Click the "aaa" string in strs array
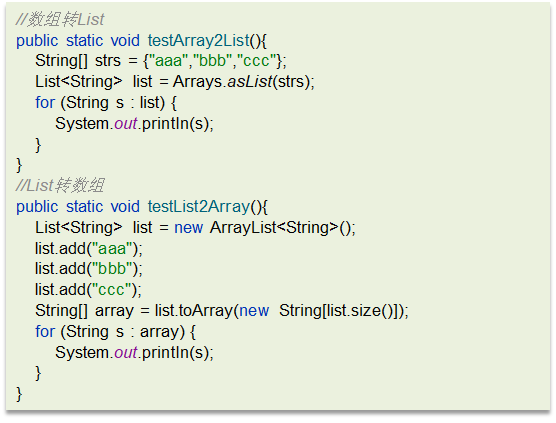 [x=168, y=61]
